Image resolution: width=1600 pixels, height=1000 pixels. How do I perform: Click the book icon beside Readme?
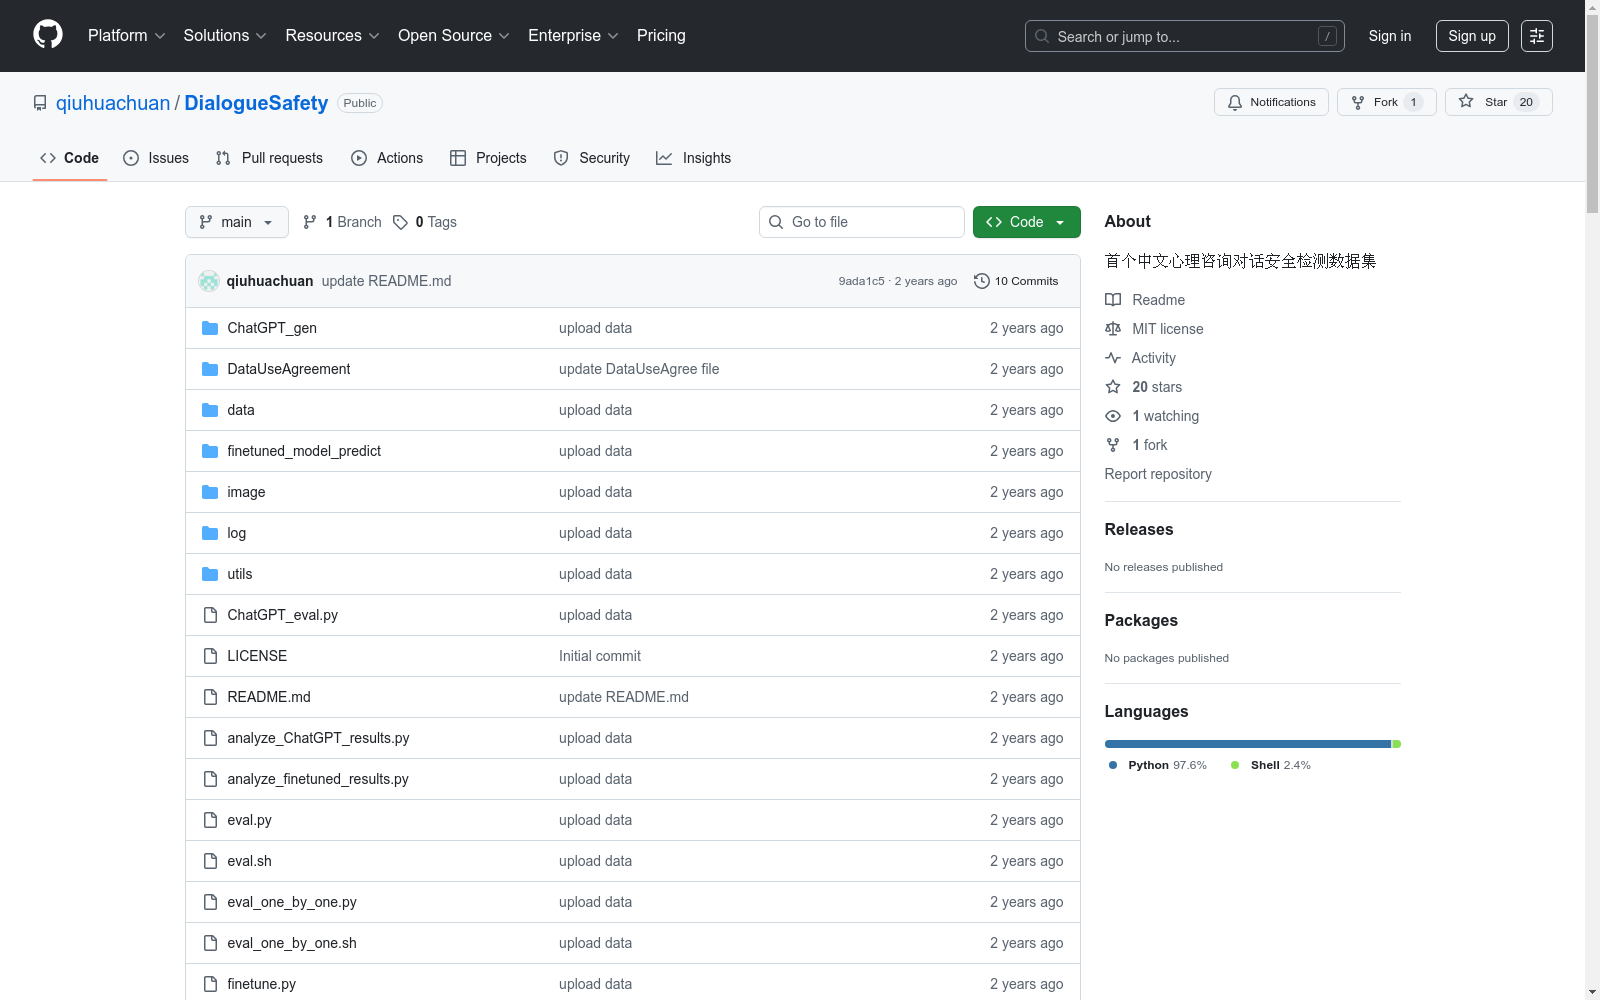pyautogui.click(x=1113, y=300)
